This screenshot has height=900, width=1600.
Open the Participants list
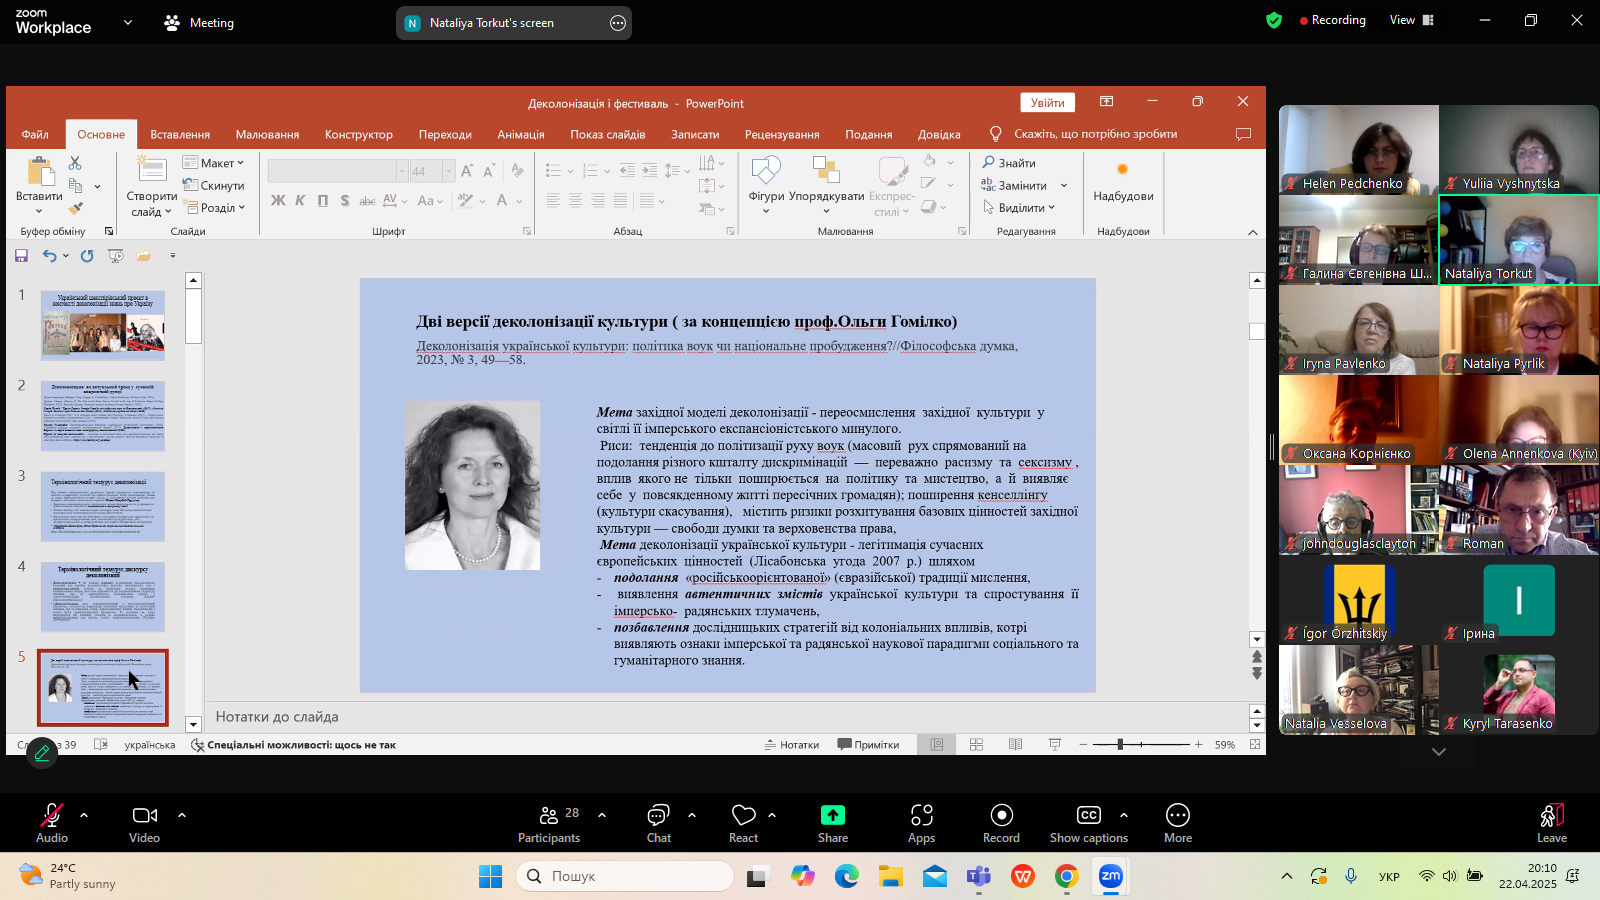pyautogui.click(x=549, y=816)
